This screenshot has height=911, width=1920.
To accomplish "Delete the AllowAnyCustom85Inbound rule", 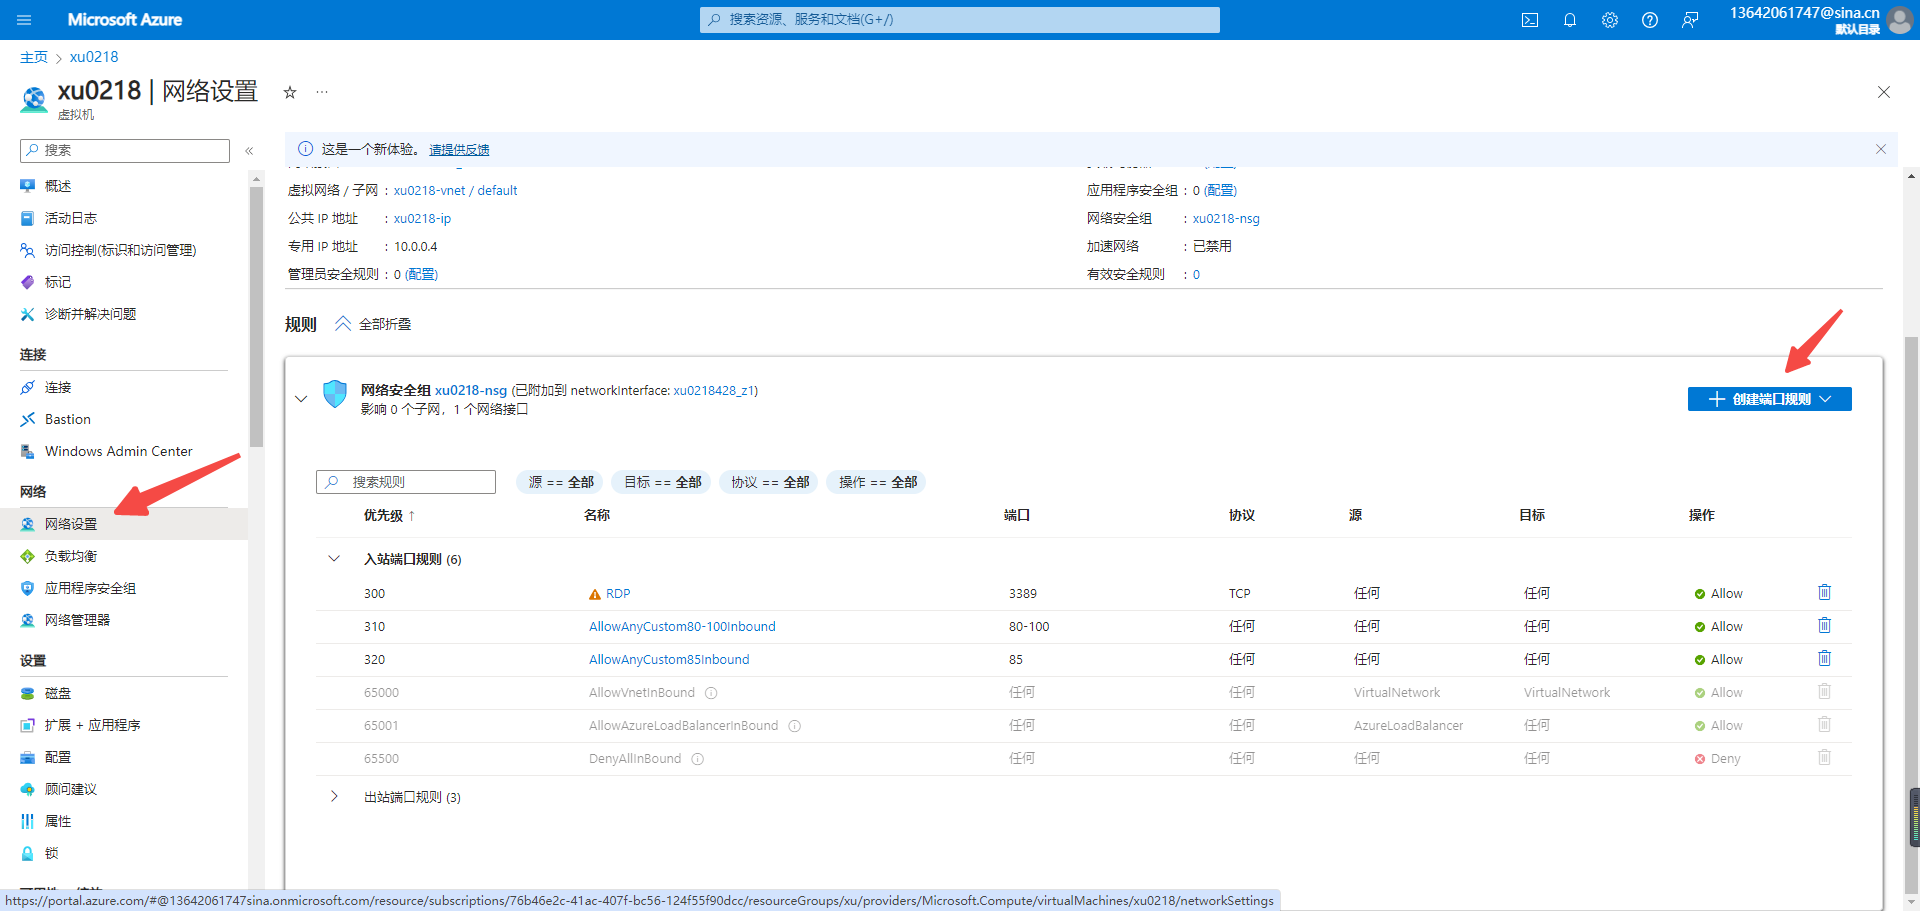I will coord(1824,659).
